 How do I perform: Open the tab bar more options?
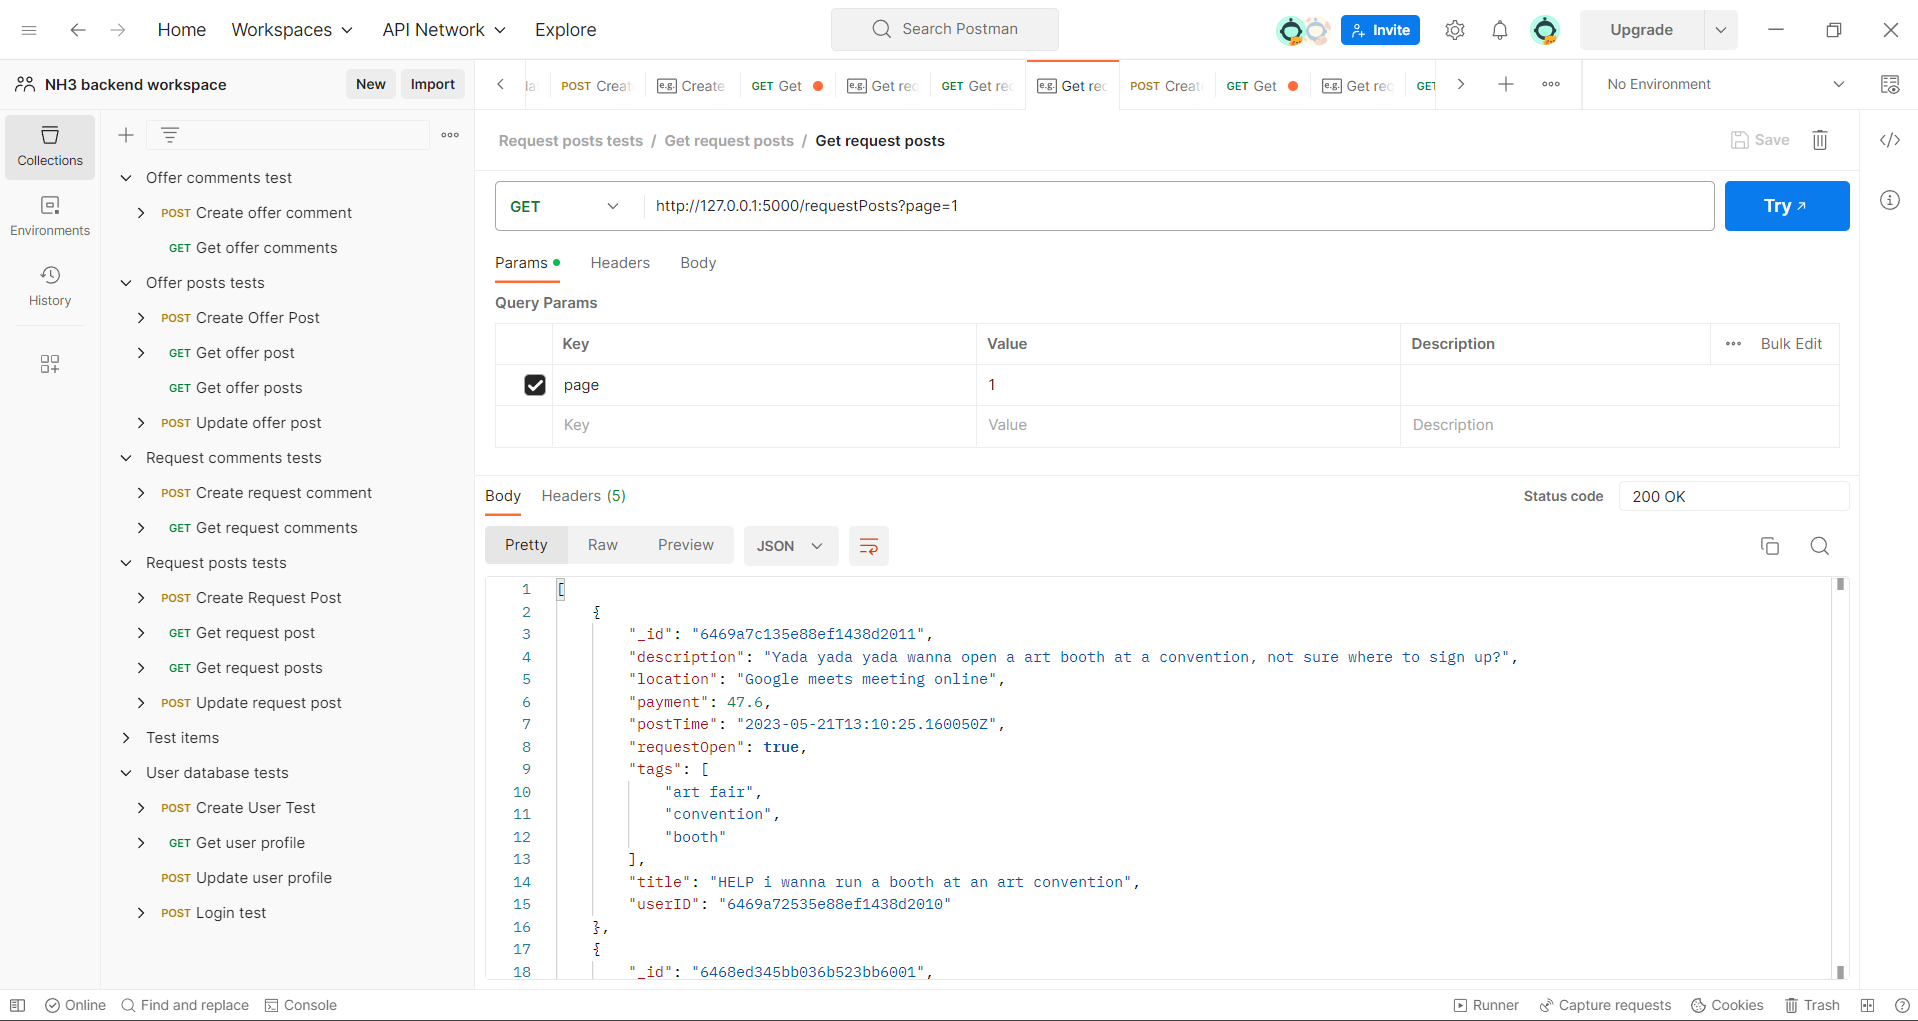pyautogui.click(x=1551, y=85)
